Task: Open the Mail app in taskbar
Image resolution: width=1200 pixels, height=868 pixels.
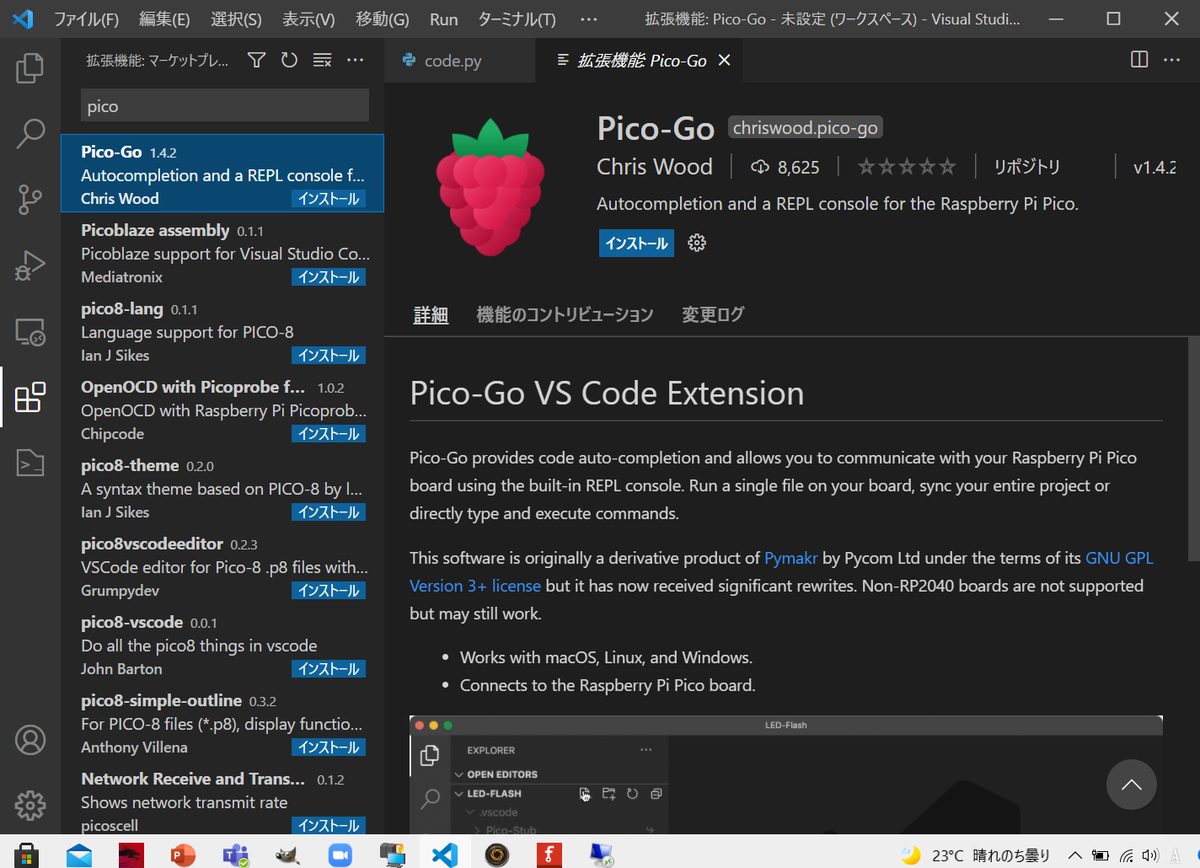Action: 79,855
